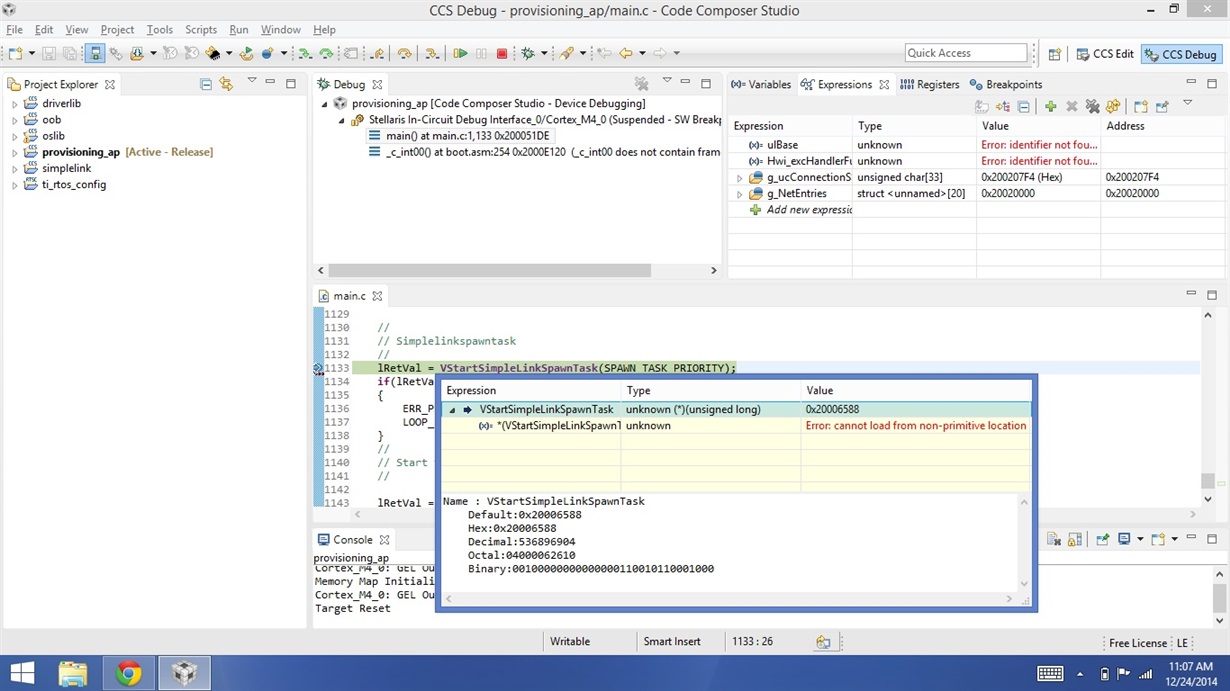Toggle Link with Editor in Project Explorer
Image resolution: width=1230 pixels, height=691 pixels.
pos(227,84)
